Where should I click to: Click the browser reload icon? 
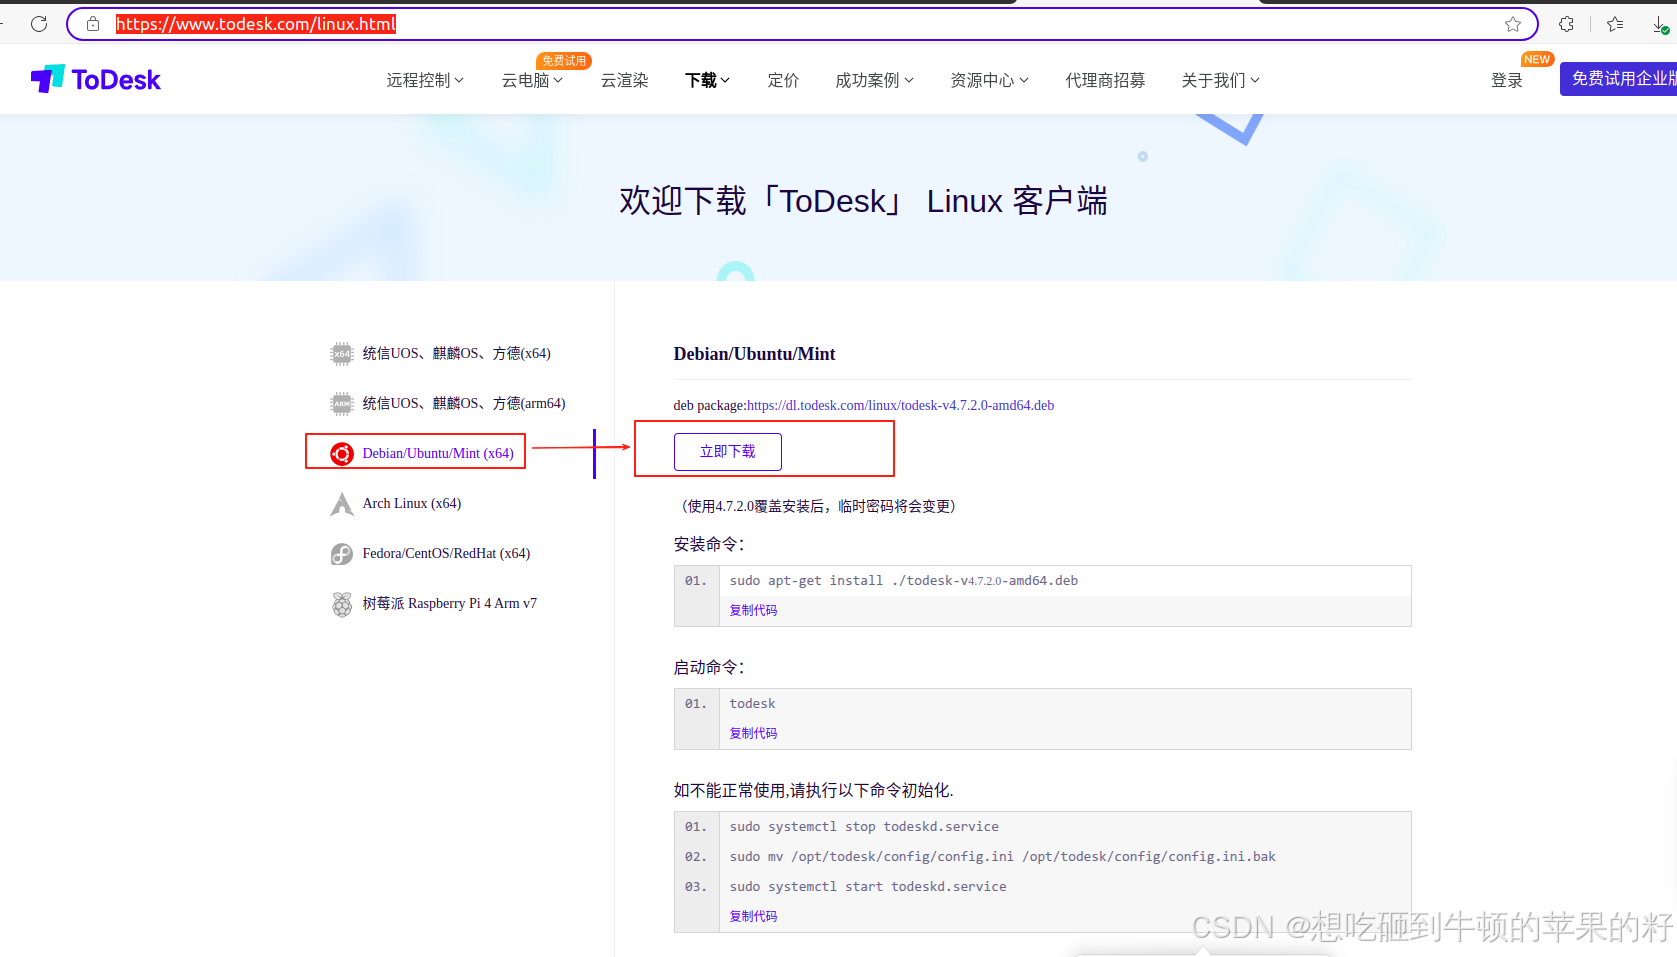coord(39,24)
